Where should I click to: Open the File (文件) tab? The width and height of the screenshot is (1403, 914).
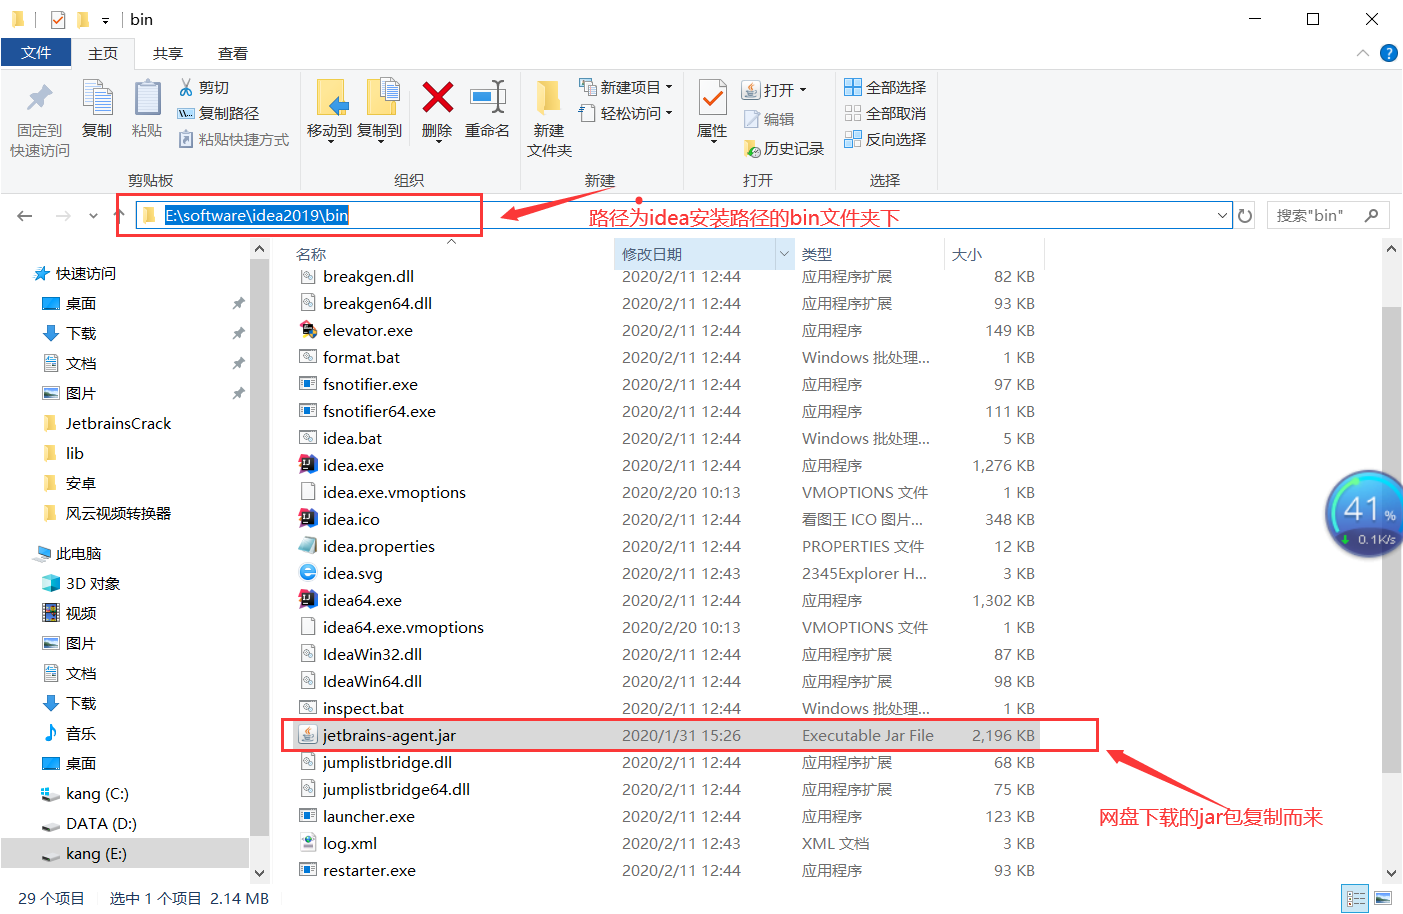click(x=36, y=52)
